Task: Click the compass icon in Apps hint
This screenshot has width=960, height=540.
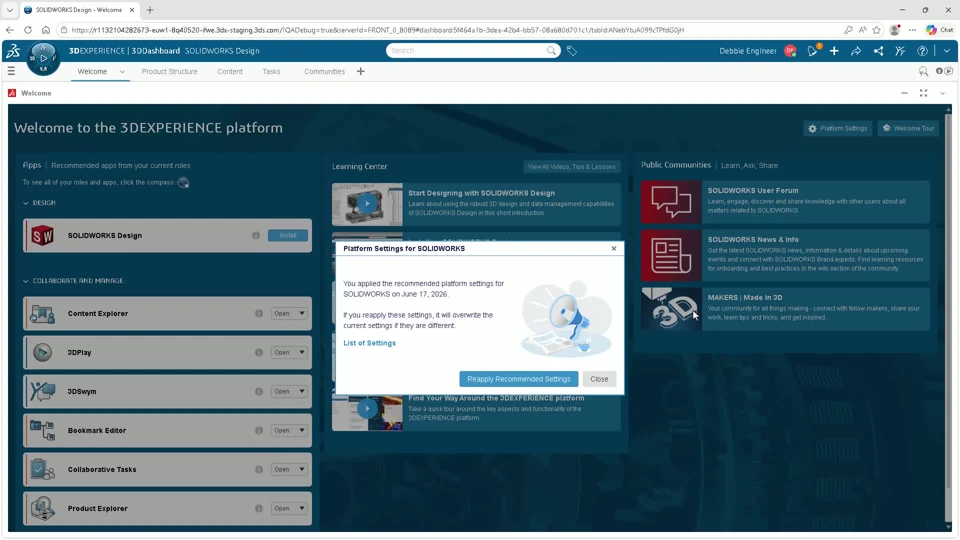Action: [183, 182]
